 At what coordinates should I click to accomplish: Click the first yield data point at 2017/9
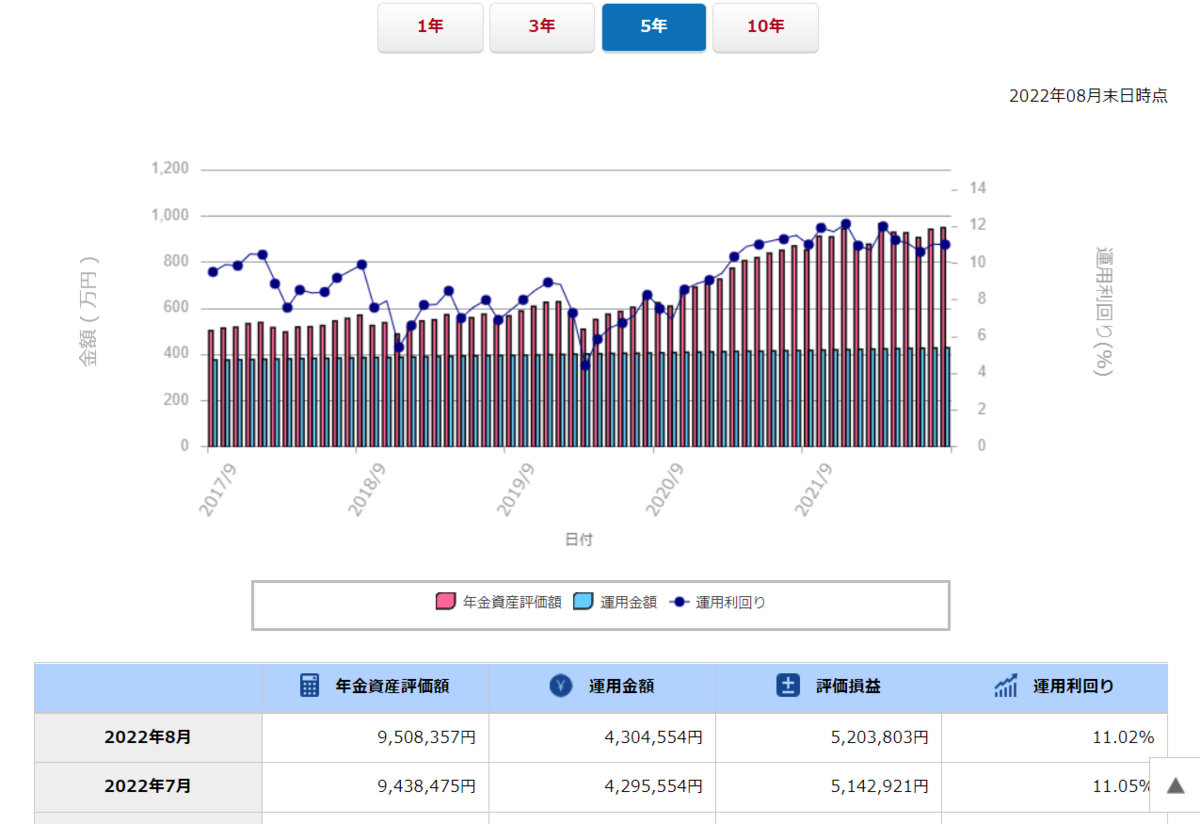point(212,272)
